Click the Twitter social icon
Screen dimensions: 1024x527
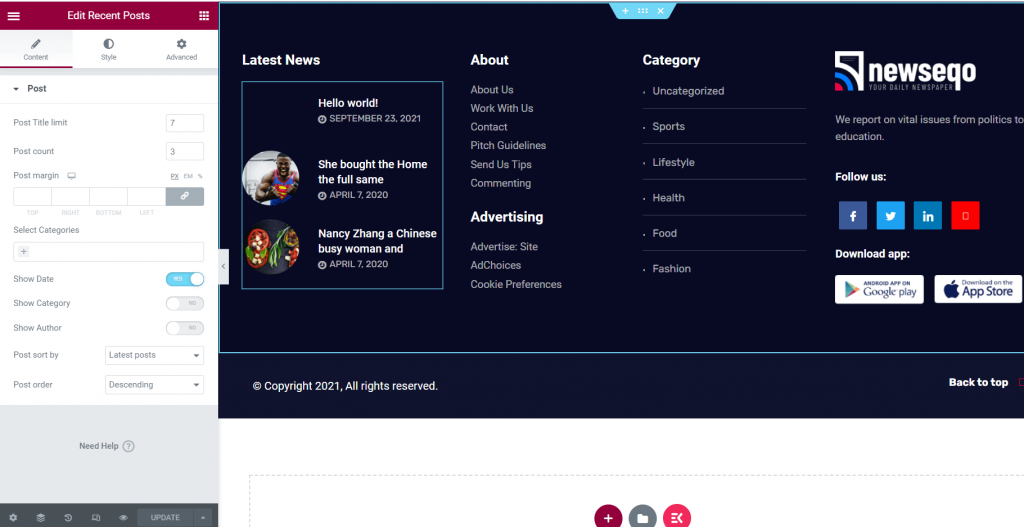(890, 216)
